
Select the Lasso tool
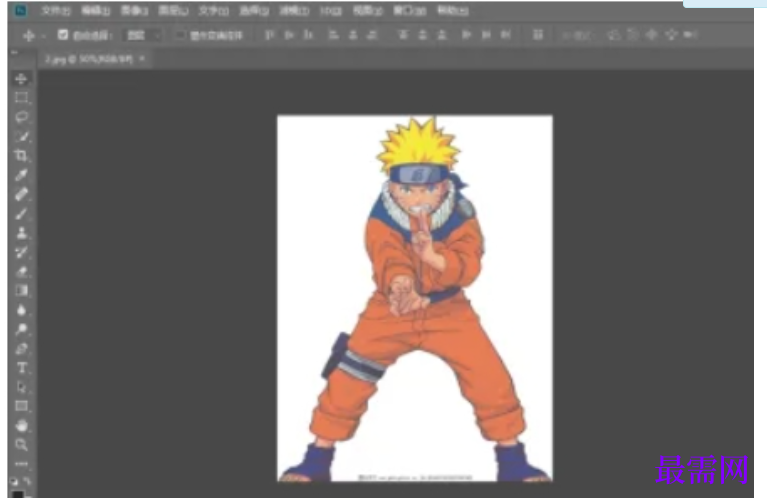point(21,117)
